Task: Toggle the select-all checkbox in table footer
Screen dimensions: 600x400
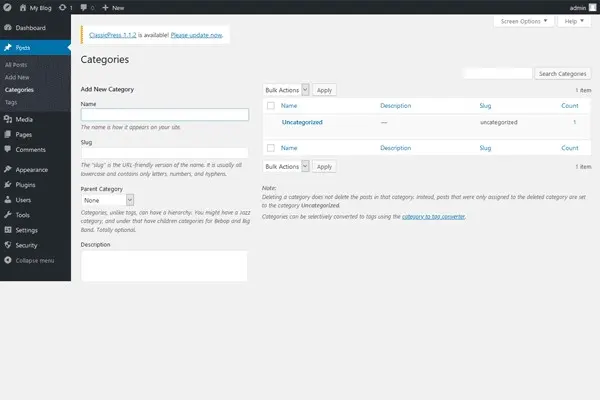Action: point(270,146)
